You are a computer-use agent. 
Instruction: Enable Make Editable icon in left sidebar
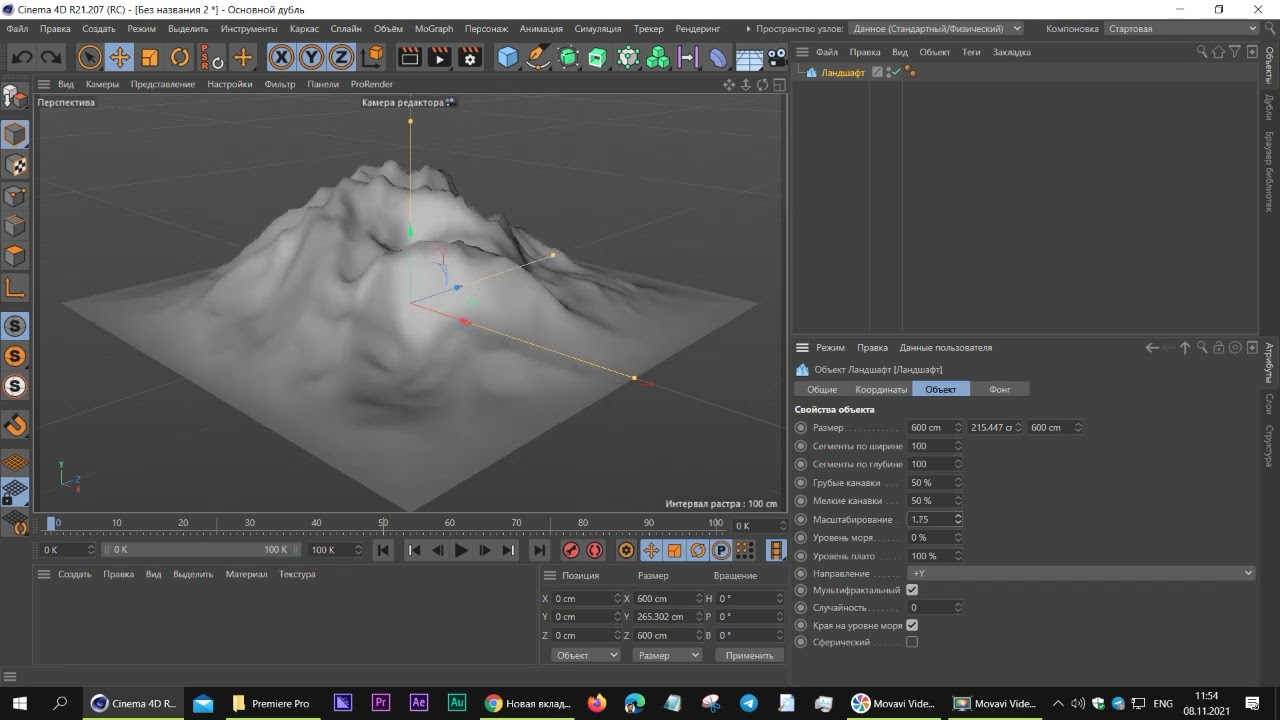click(15, 97)
